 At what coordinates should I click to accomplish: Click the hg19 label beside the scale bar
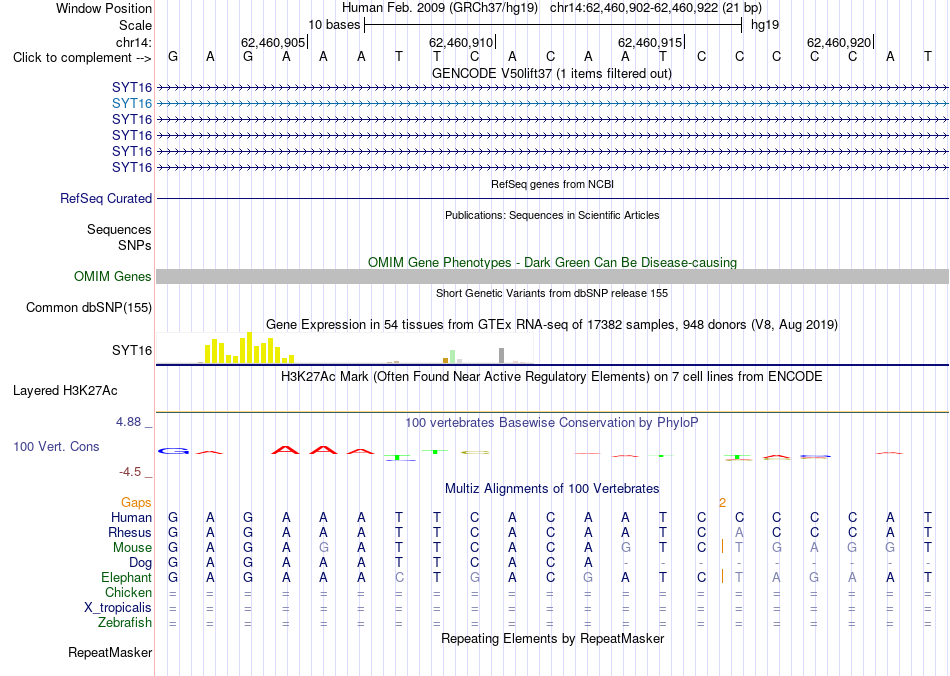point(765,25)
